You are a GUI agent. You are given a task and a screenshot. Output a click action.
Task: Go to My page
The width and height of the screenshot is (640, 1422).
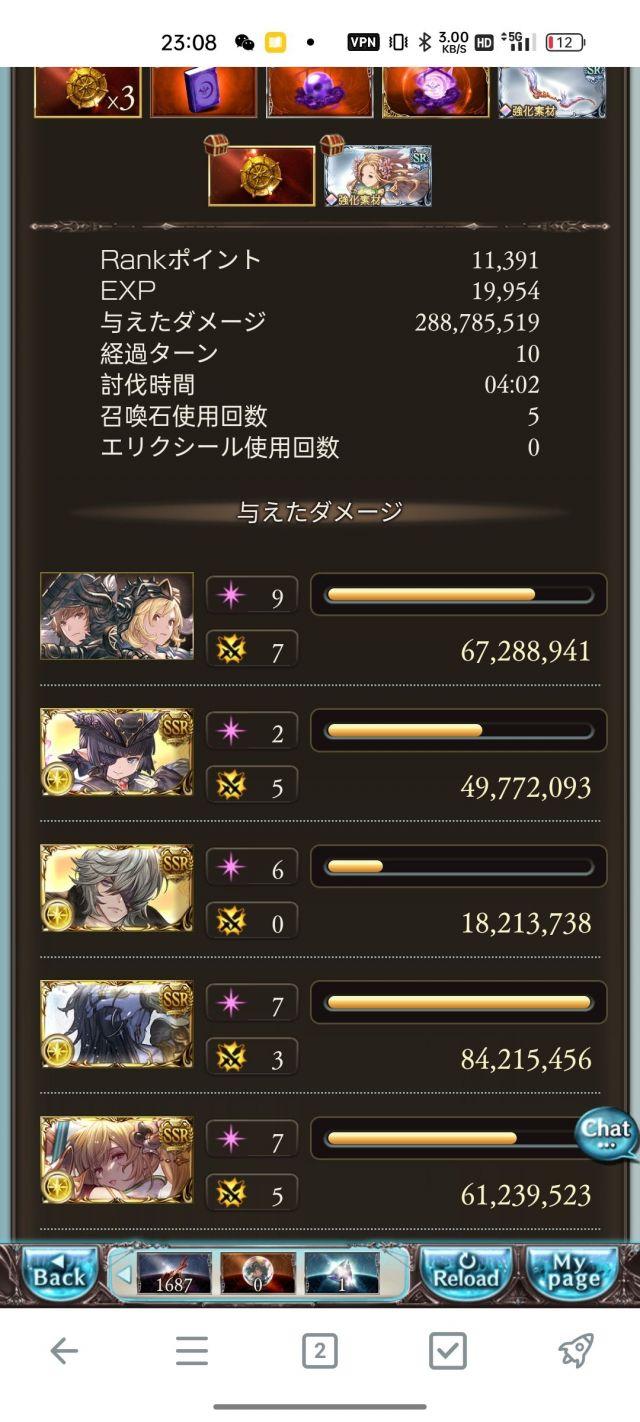571,1272
